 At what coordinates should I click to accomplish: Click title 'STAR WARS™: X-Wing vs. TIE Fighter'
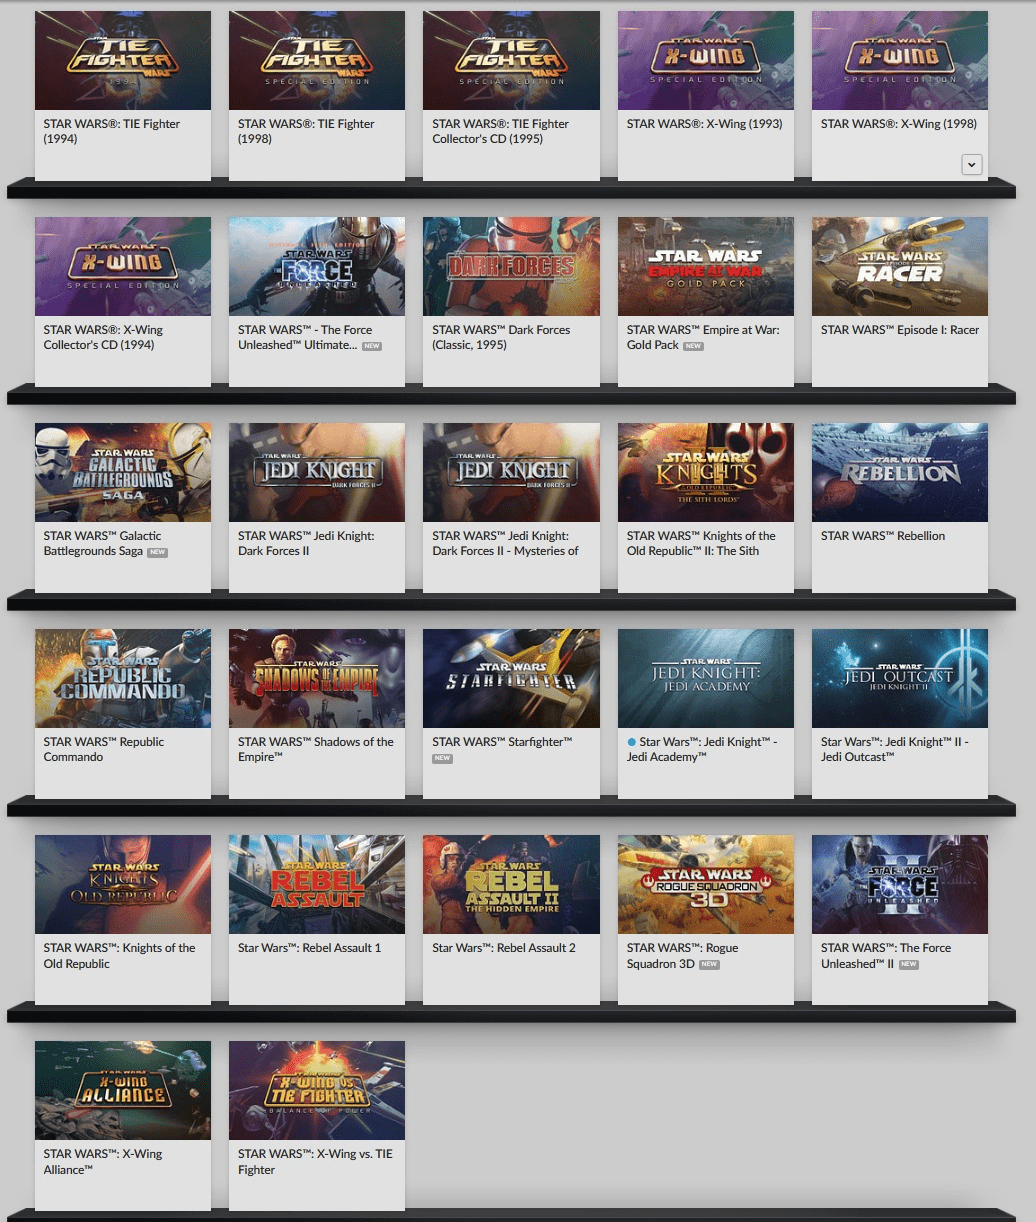315,1161
